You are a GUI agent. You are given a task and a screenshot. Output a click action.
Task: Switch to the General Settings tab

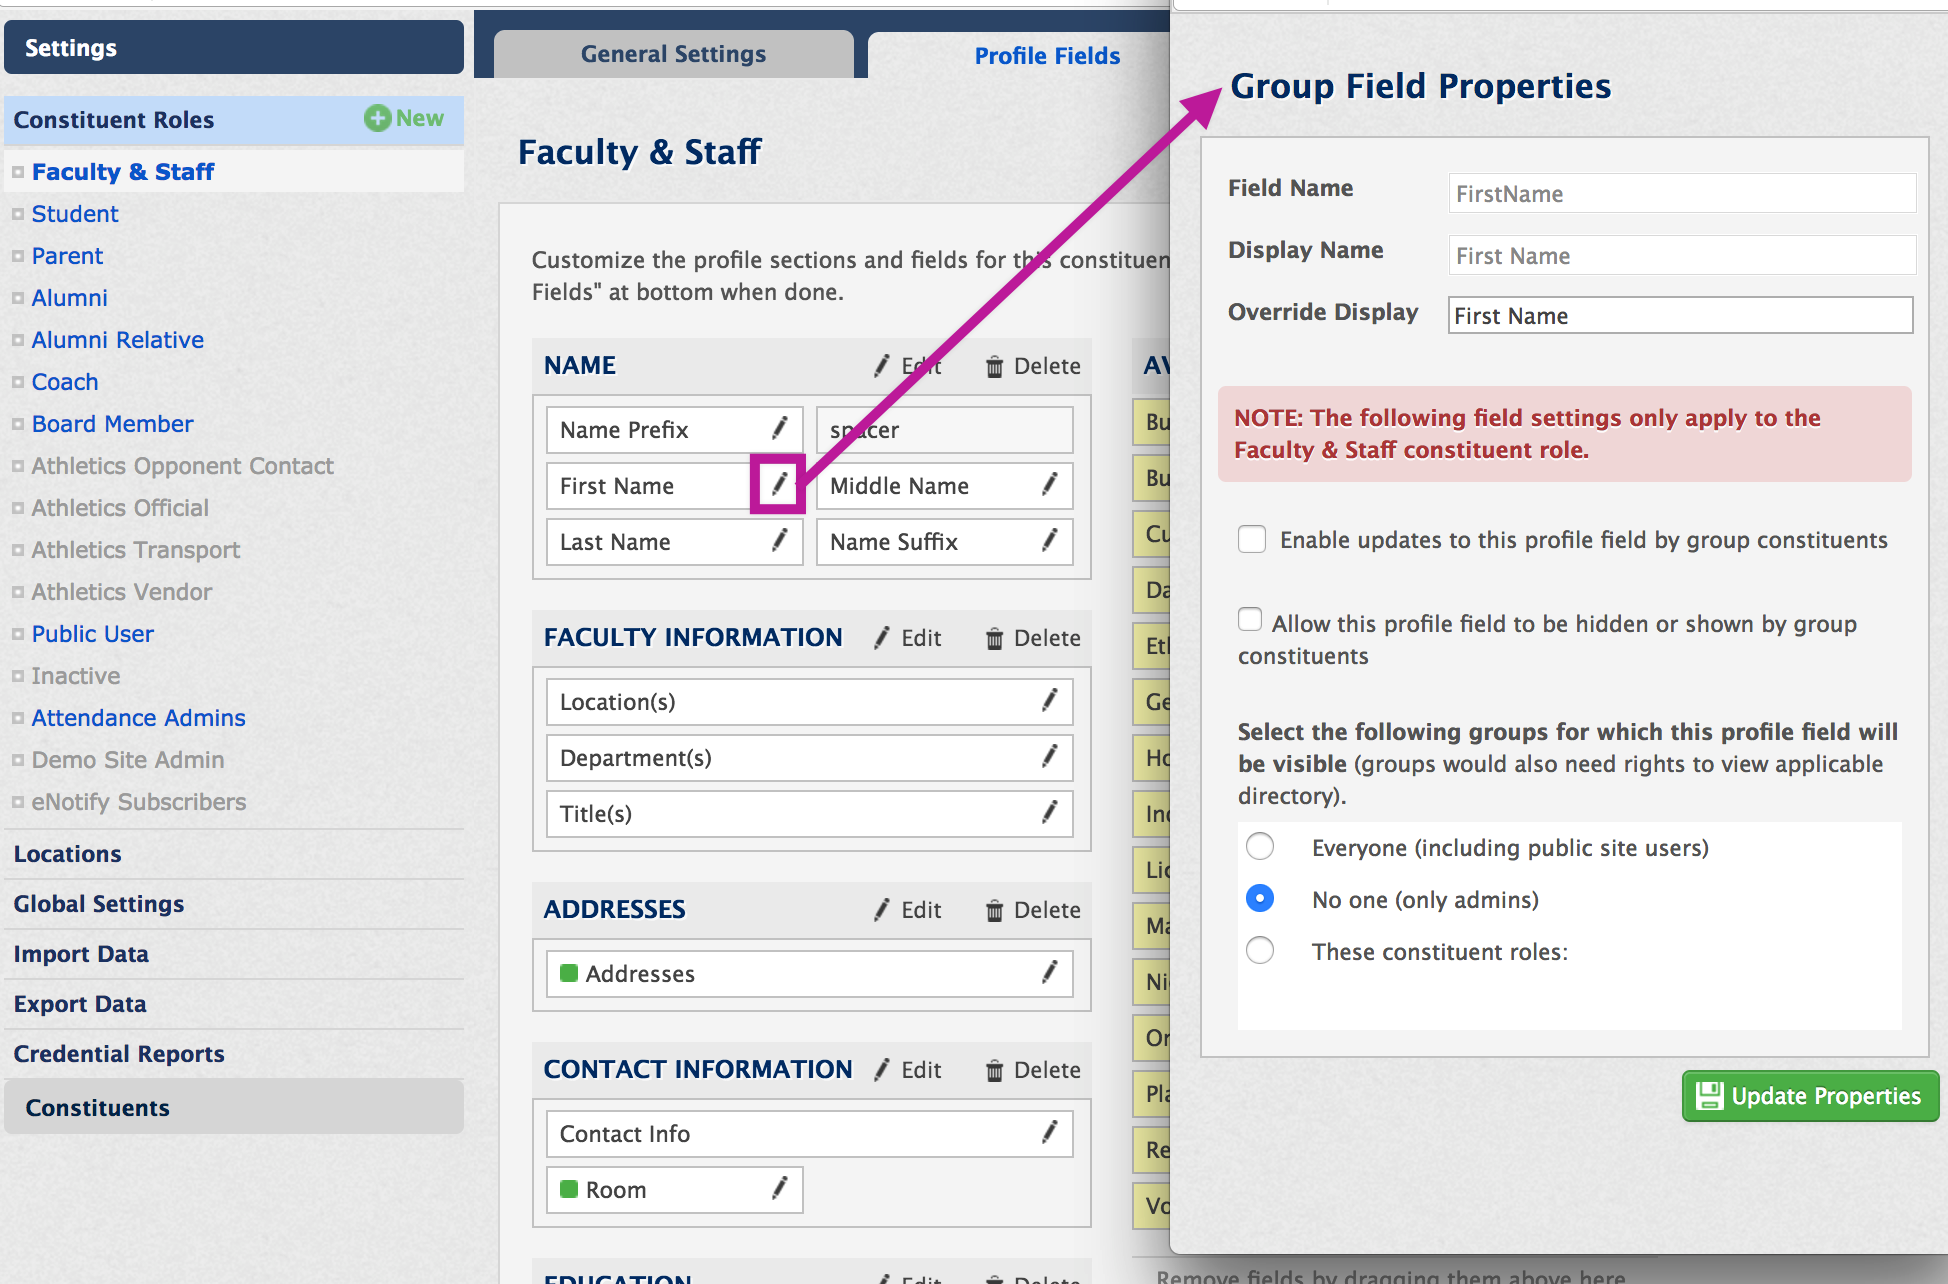(x=671, y=54)
